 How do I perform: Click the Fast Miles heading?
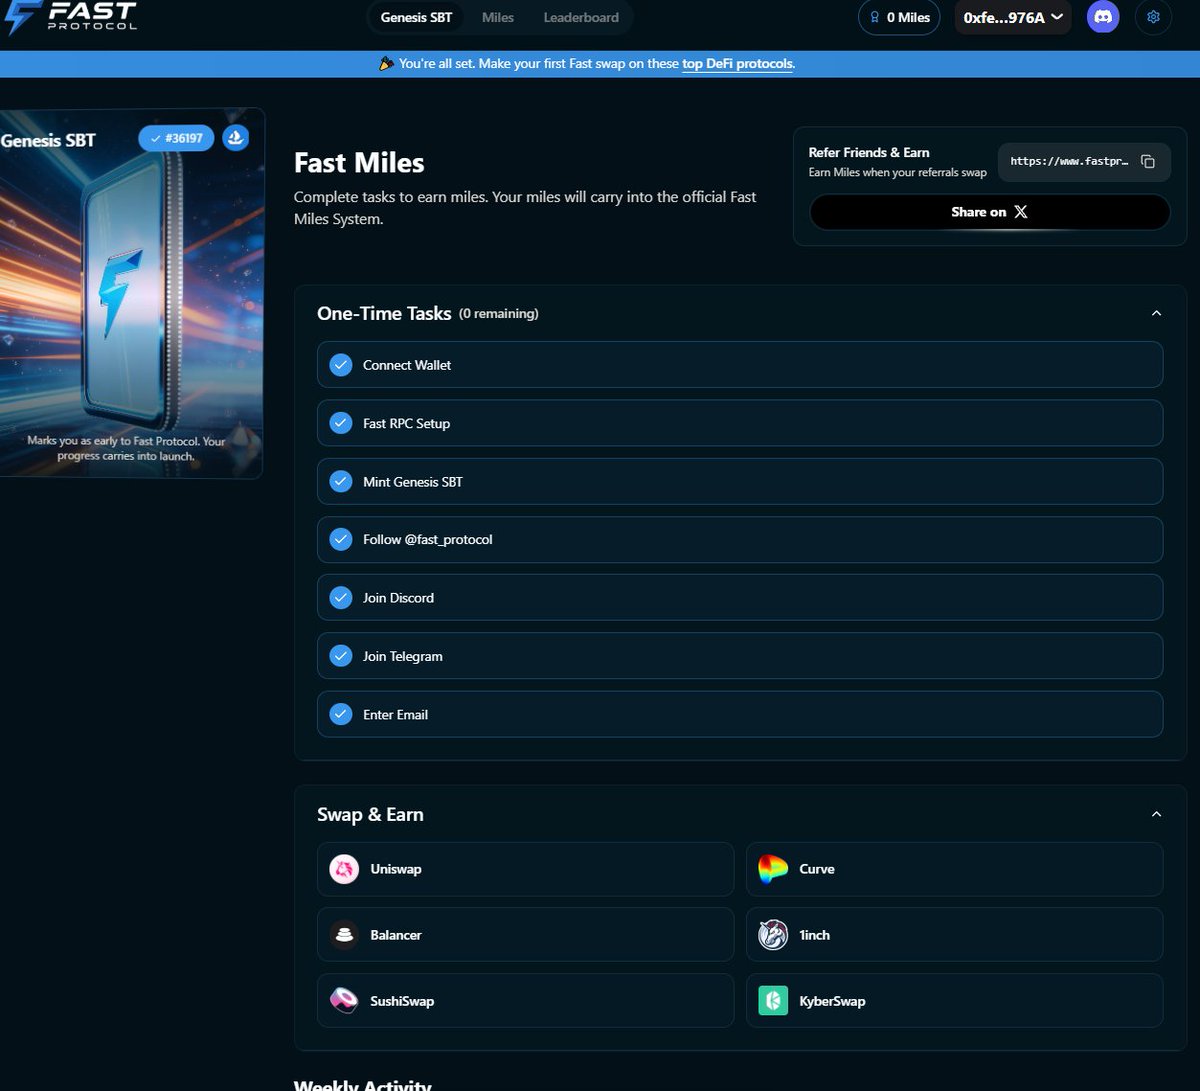[x=359, y=163]
